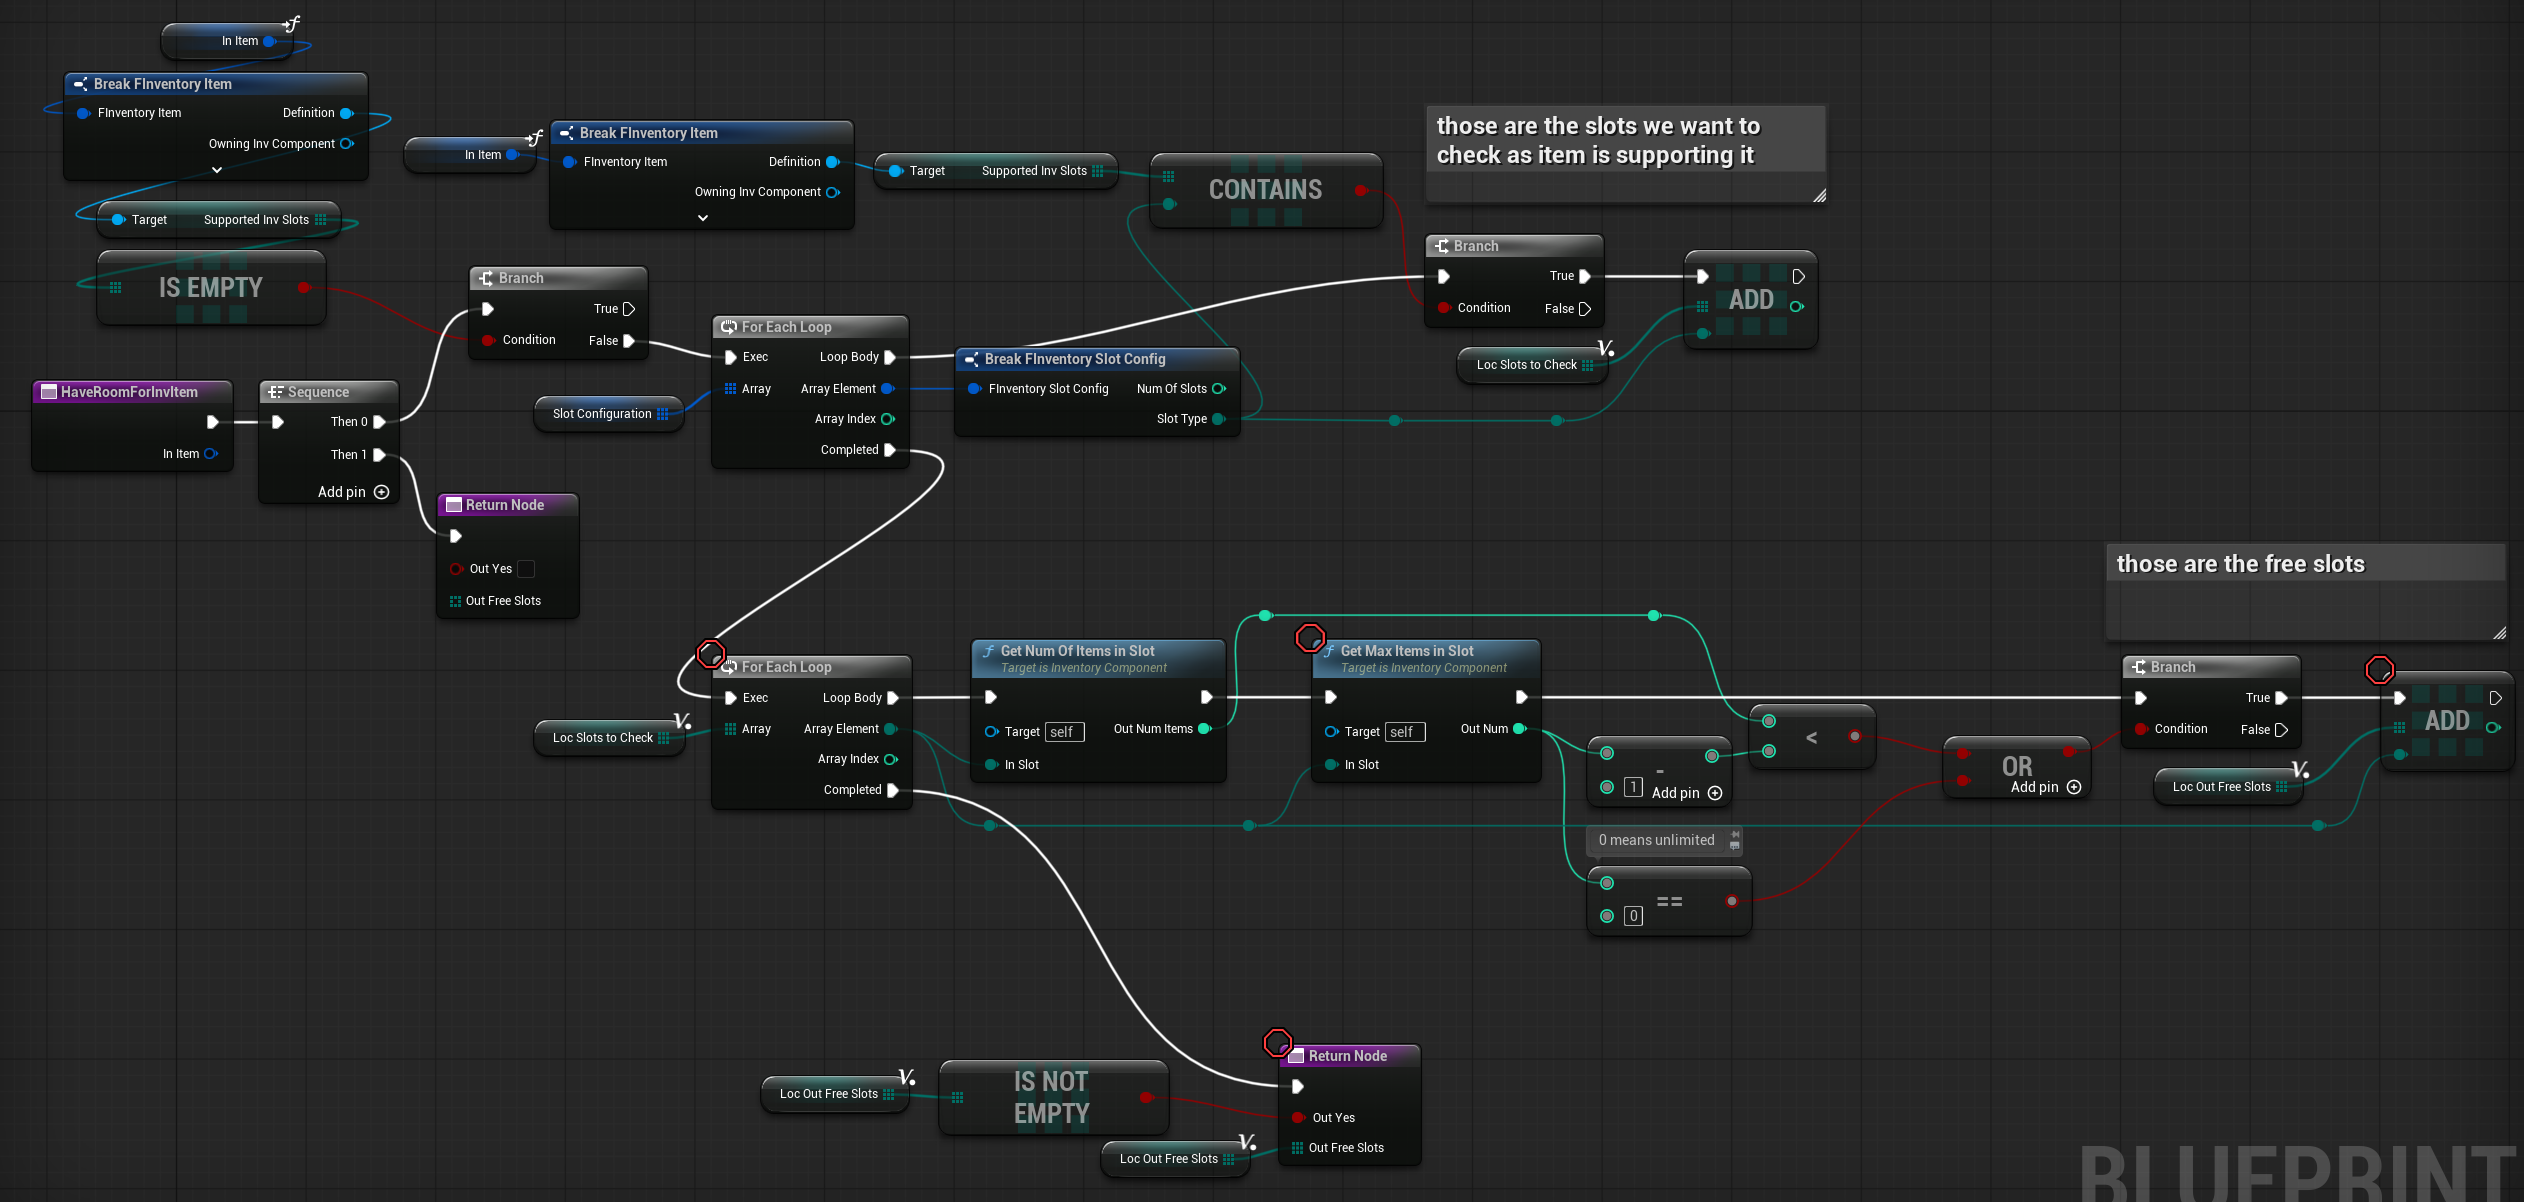Click the breakpoint marker on the right ADD node
Viewport: 2524px width, 1202px height.
[2380, 669]
